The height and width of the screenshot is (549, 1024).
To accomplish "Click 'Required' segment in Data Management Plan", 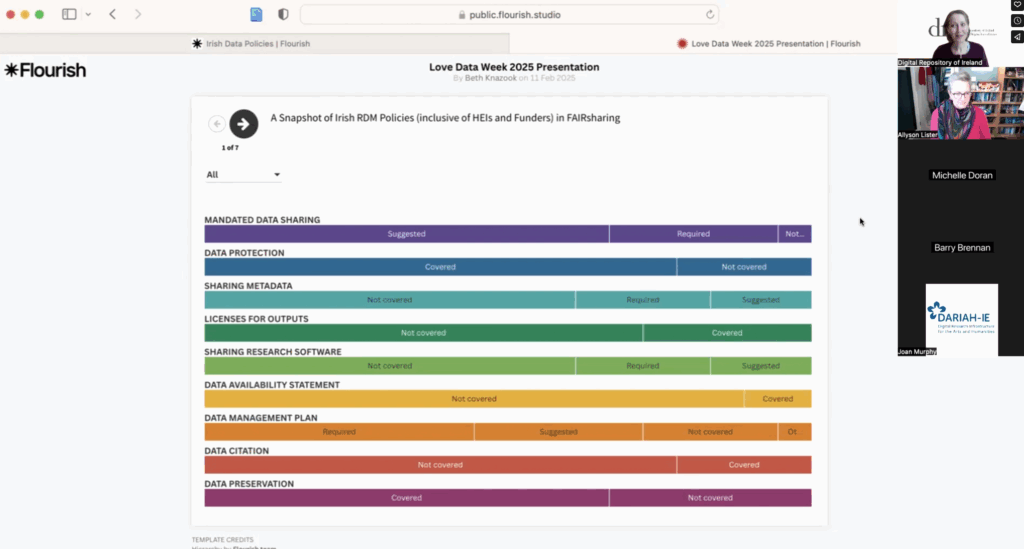I will (339, 432).
